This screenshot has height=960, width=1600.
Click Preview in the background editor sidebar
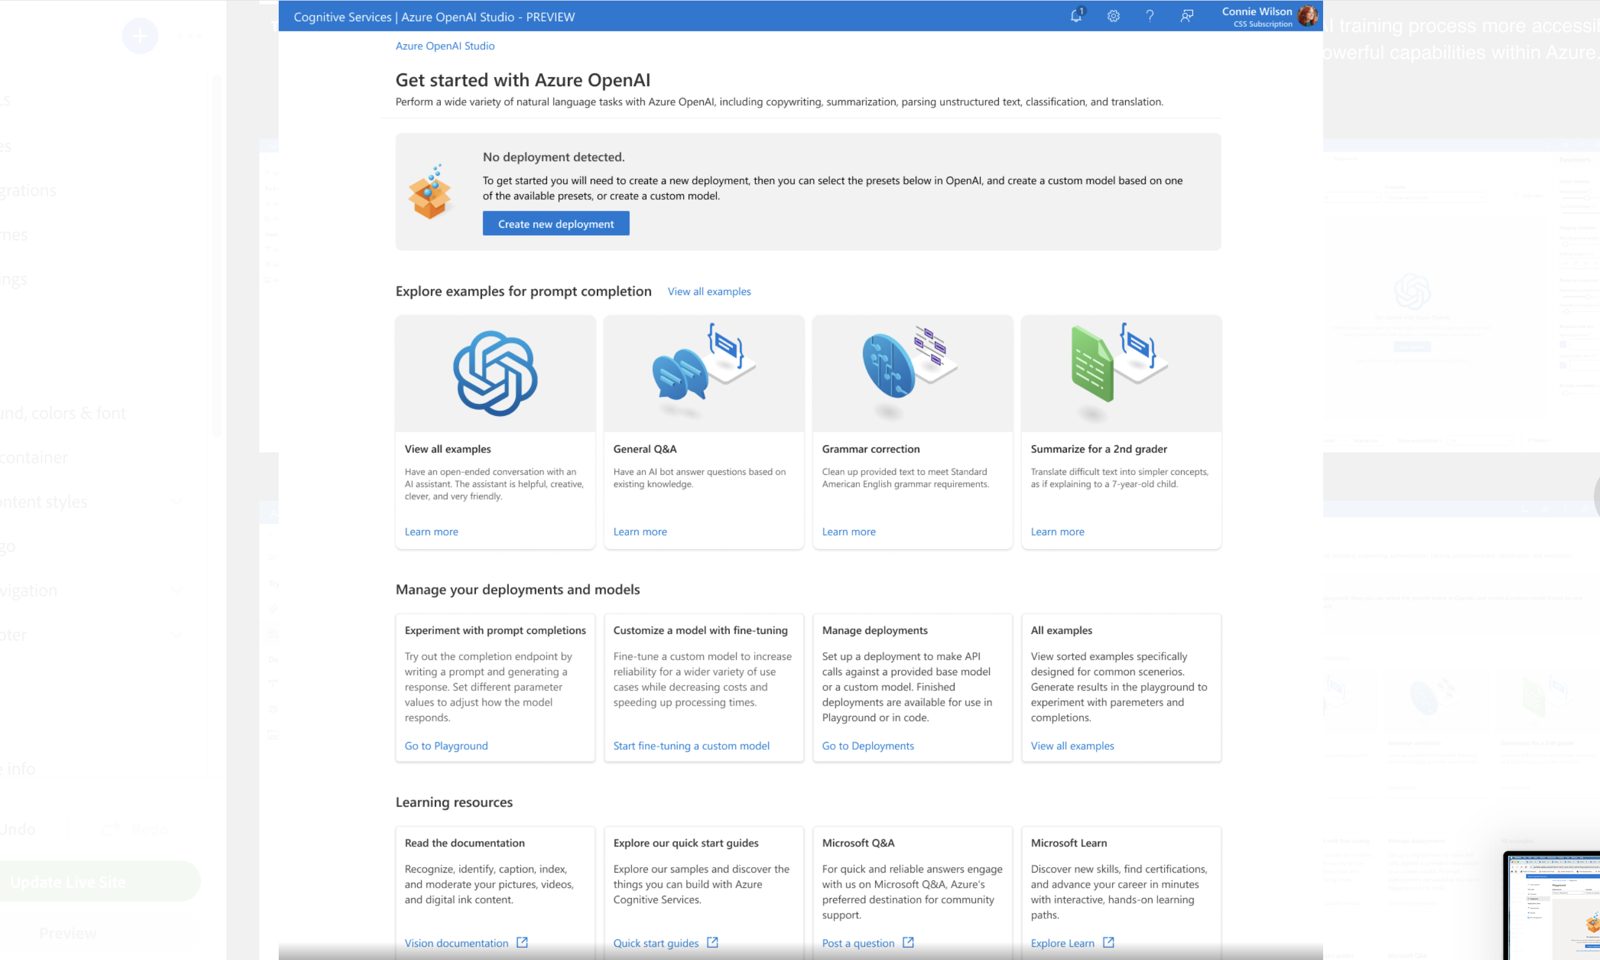point(68,934)
